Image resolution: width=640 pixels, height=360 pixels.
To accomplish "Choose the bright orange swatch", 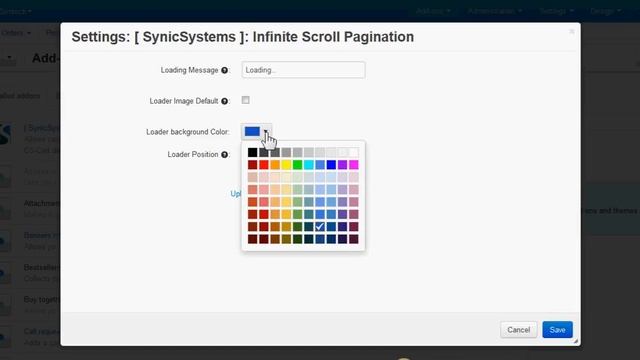I will (275, 164).
